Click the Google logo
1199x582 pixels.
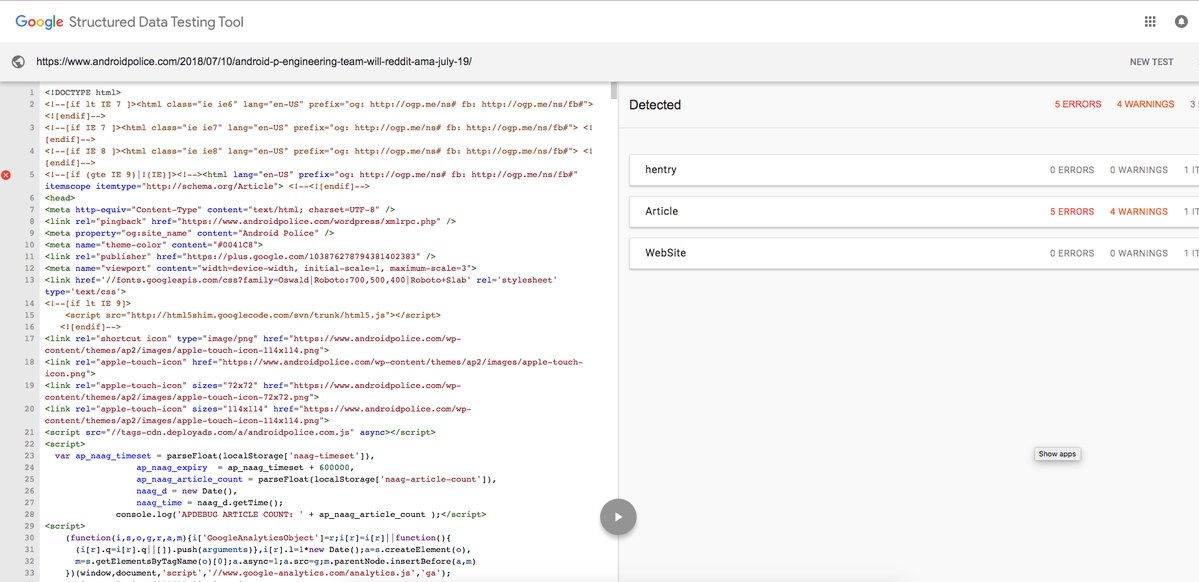click(x=39, y=22)
